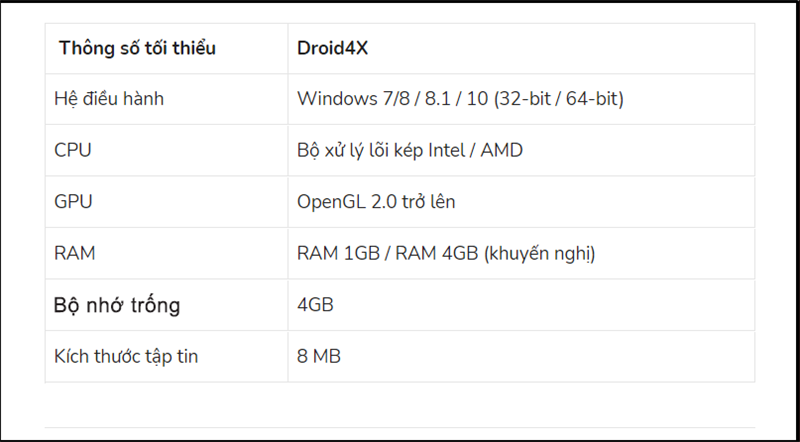The image size is (800, 442).
Task: Click the 'RAM 1GB / RAM 4GB' cell
Action: click(x=521, y=254)
